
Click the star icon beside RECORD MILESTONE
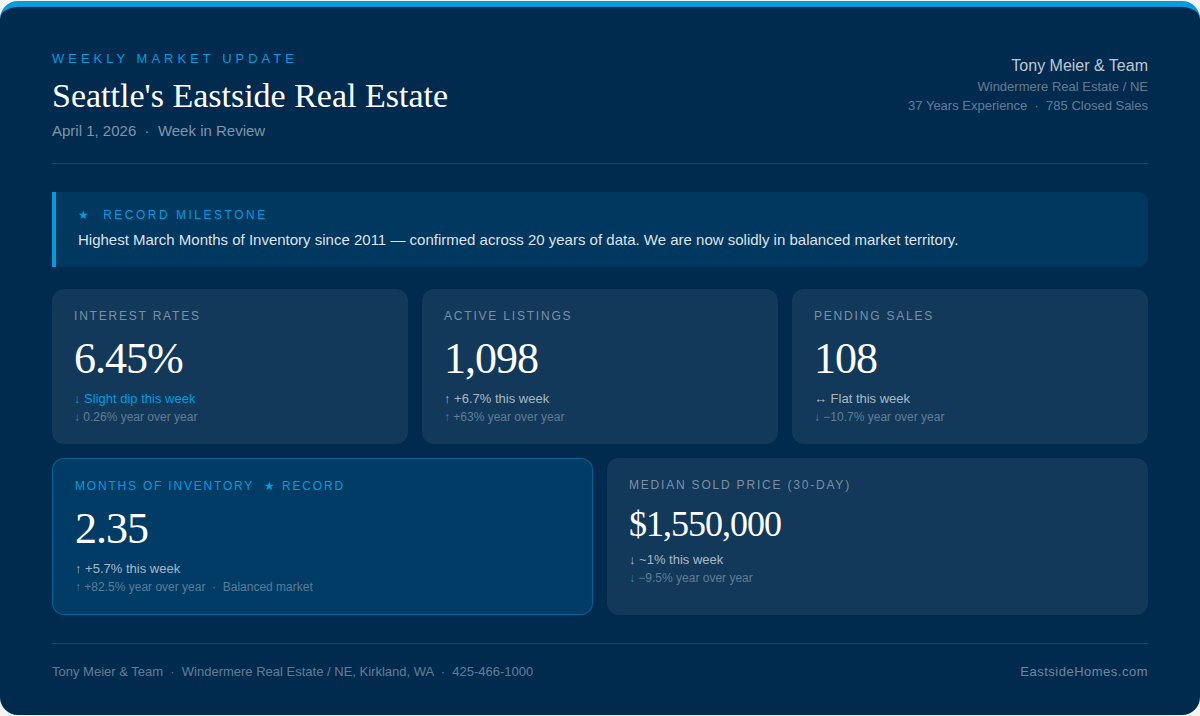(x=84, y=215)
